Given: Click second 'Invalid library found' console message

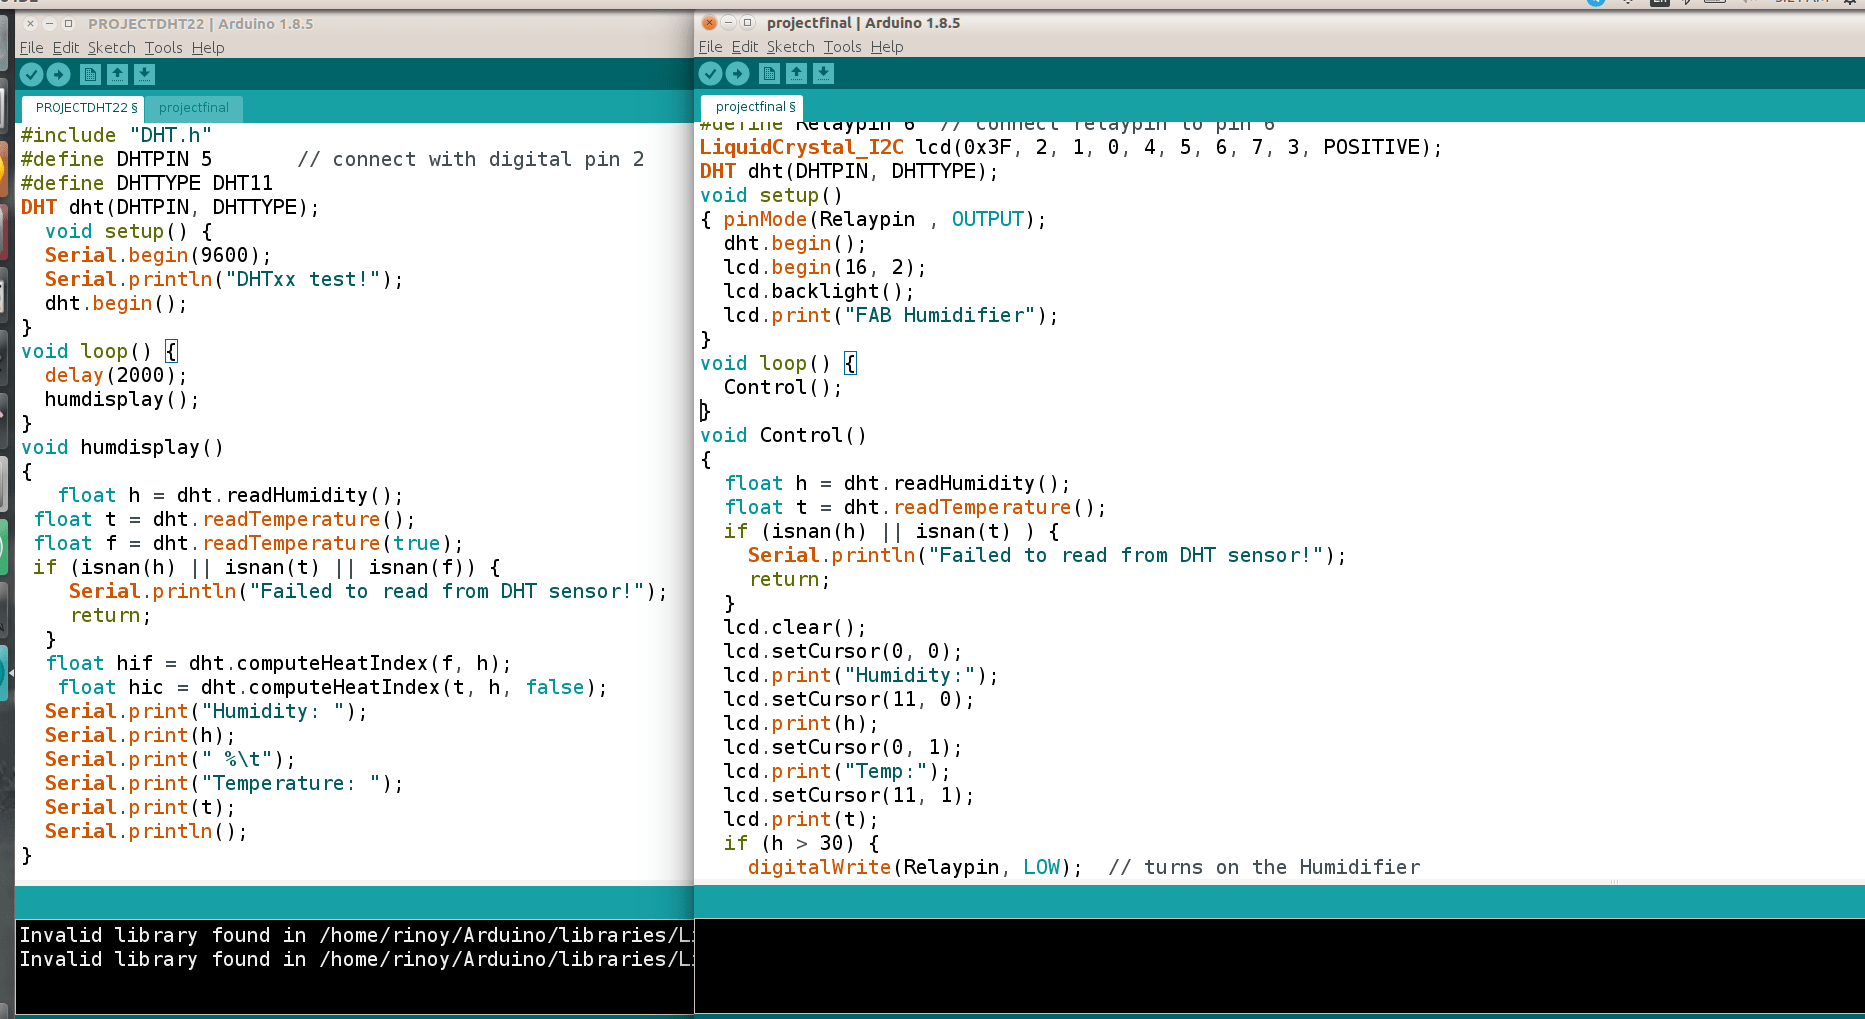Looking at the screenshot, I should pos(356,959).
